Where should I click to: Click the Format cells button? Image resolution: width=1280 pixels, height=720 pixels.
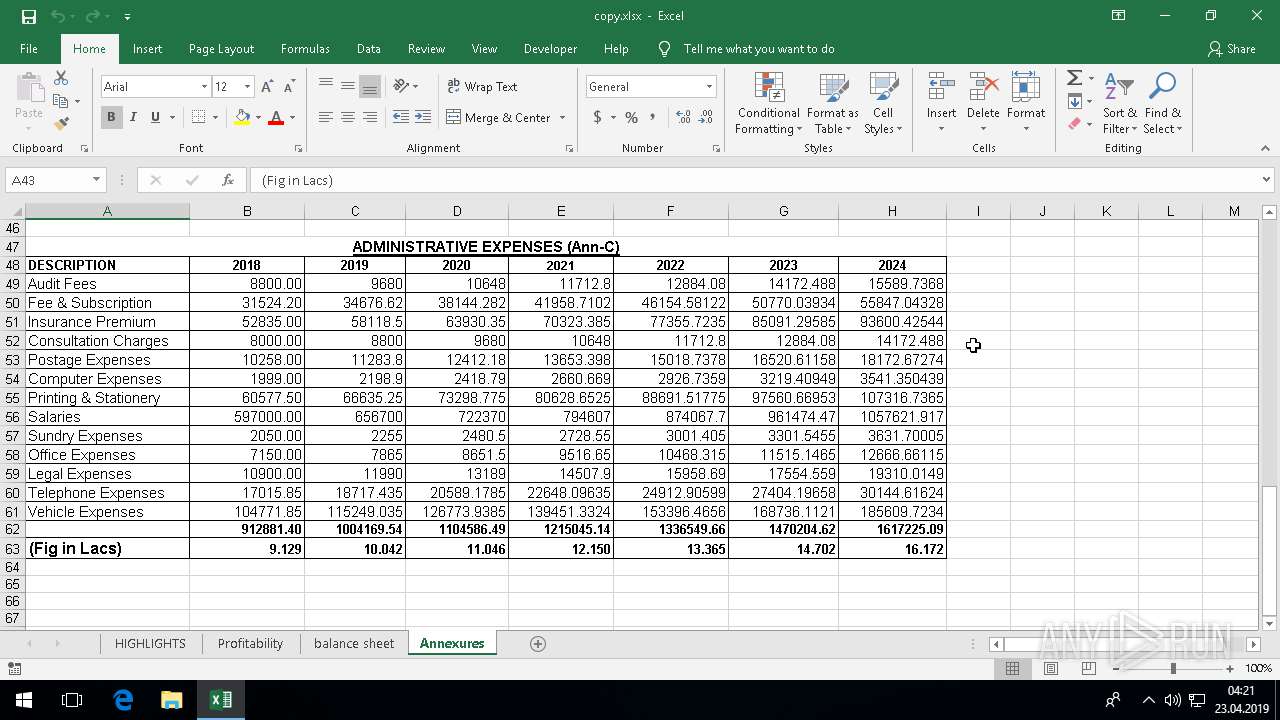tap(1026, 102)
